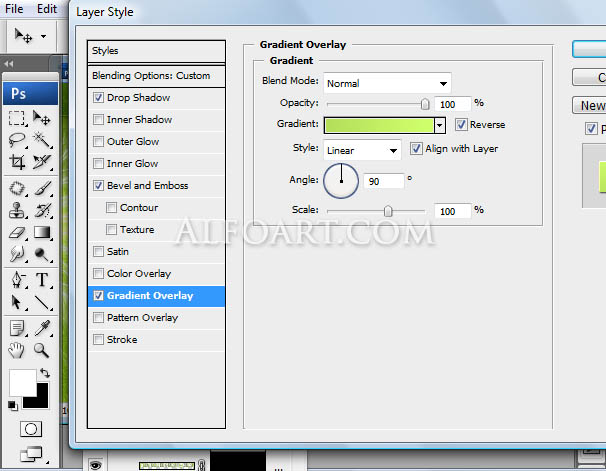
Task: Select the Rectangular Marquee tool
Action: [17, 118]
